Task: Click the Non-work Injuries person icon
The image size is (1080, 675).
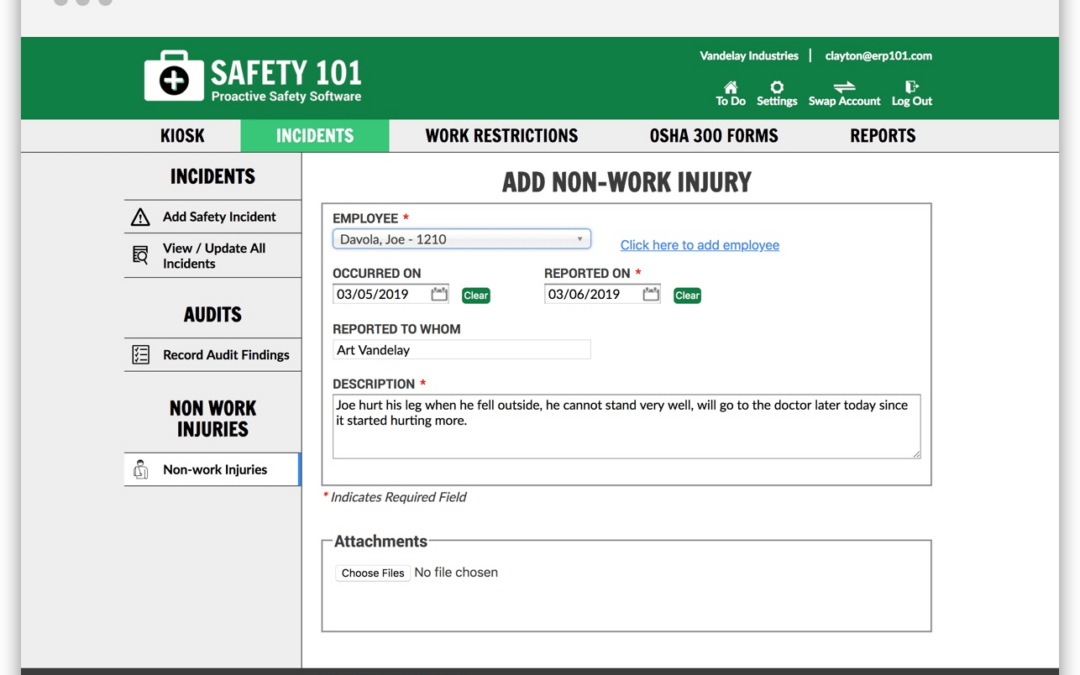Action: pyautogui.click(x=141, y=470)
